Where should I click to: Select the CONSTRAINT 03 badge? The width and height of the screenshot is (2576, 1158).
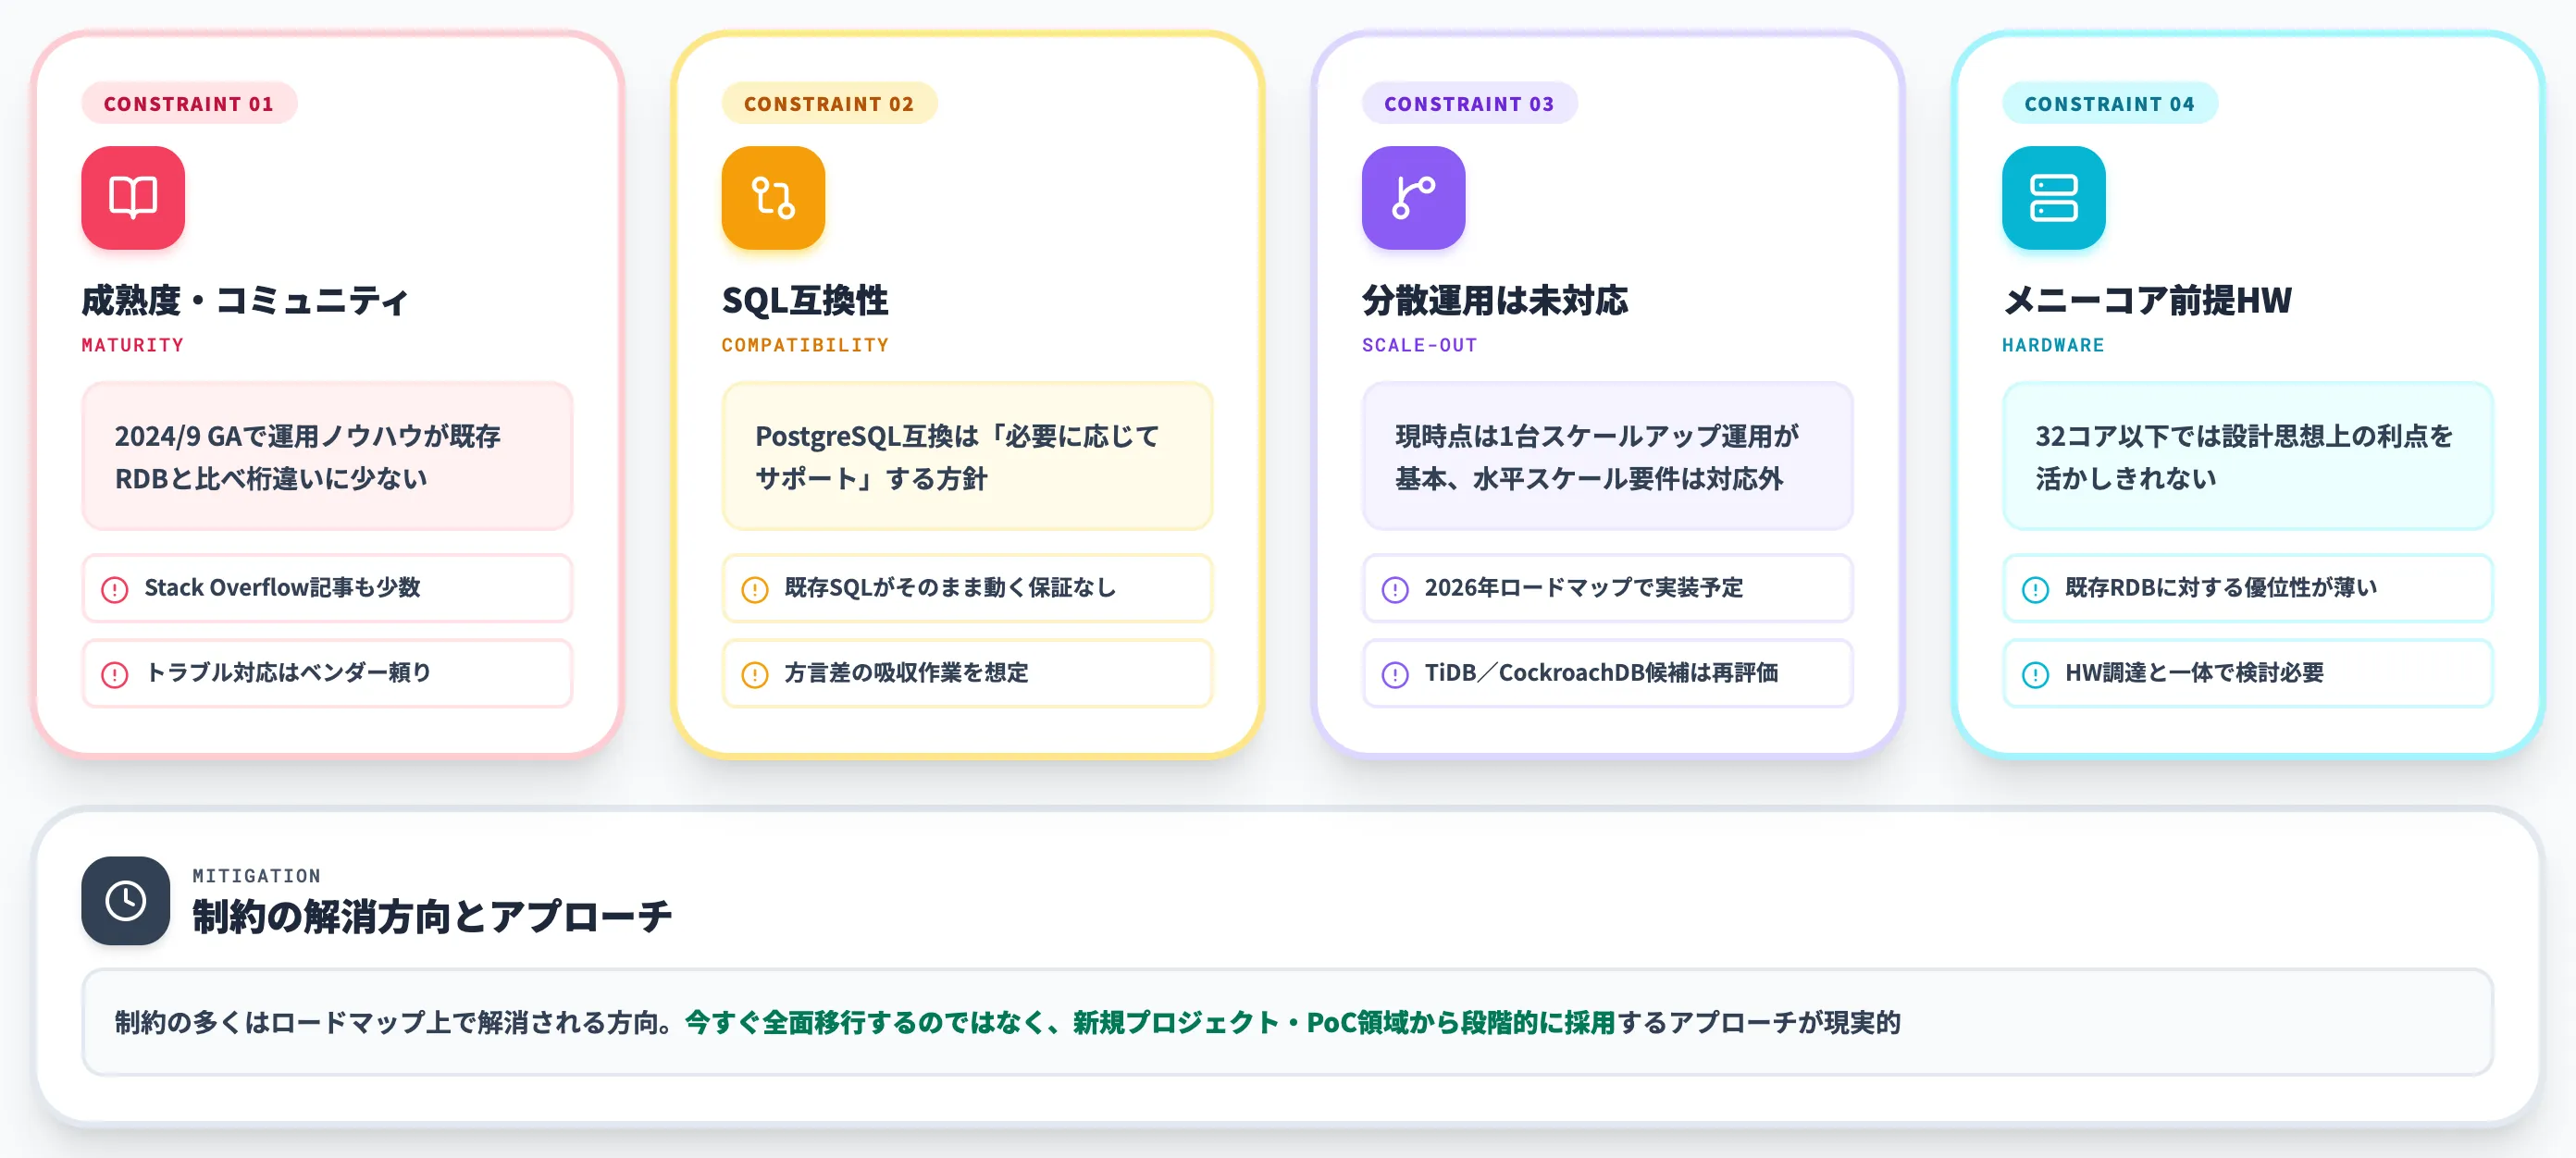click(x=1469, y=103)
